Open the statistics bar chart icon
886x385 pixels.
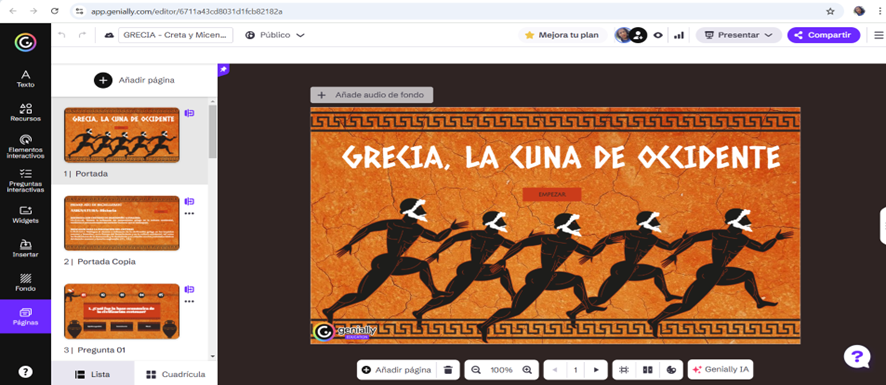click(679, 35)
